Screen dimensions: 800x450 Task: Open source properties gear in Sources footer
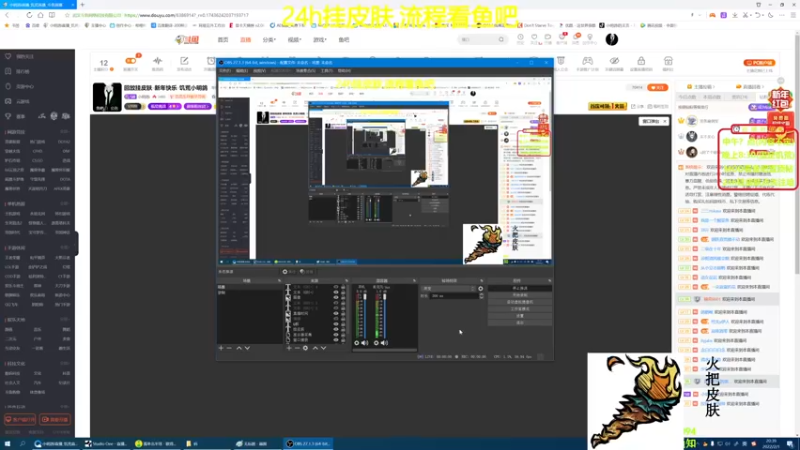pos(305,348)
